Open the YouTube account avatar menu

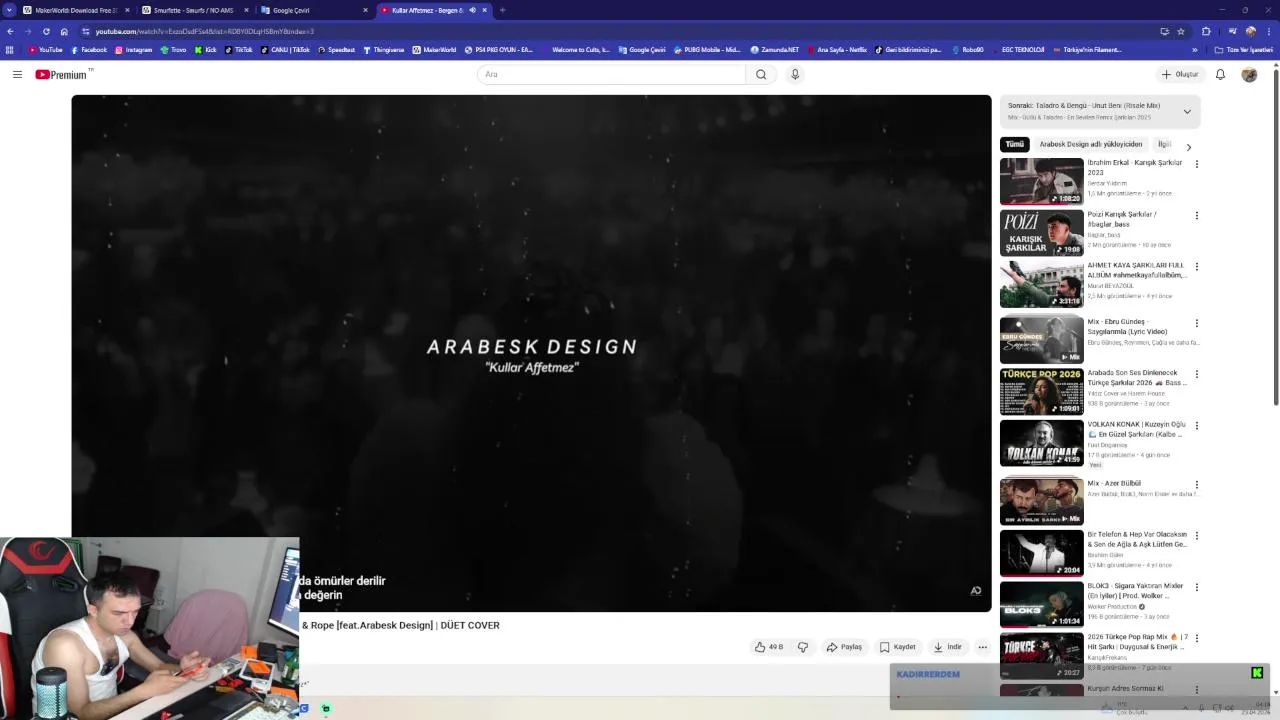click(1249, 74)
